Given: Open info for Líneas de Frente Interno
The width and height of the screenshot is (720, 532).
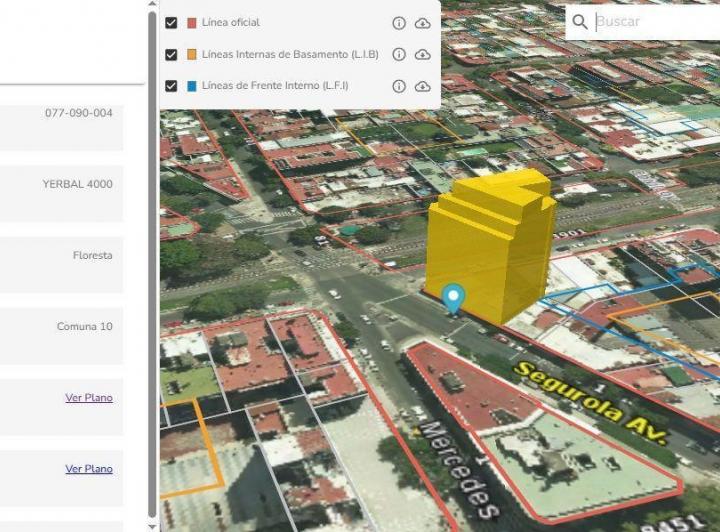Looking at the screenshot, I should (x=399, y=86).
